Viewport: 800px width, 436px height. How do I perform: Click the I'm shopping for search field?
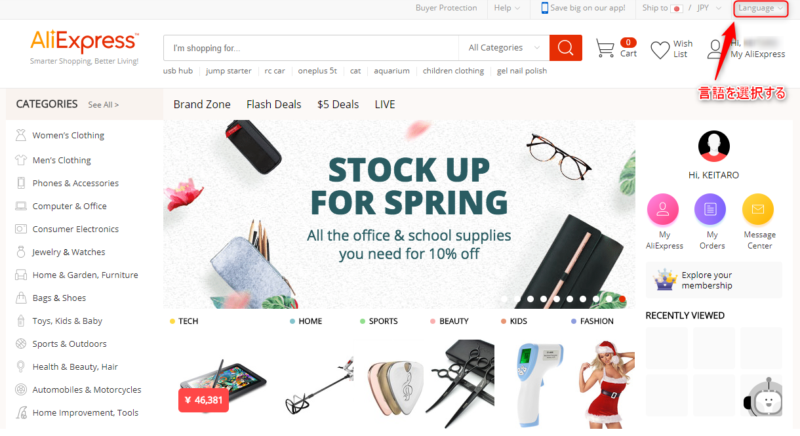(x=311, y=48)
